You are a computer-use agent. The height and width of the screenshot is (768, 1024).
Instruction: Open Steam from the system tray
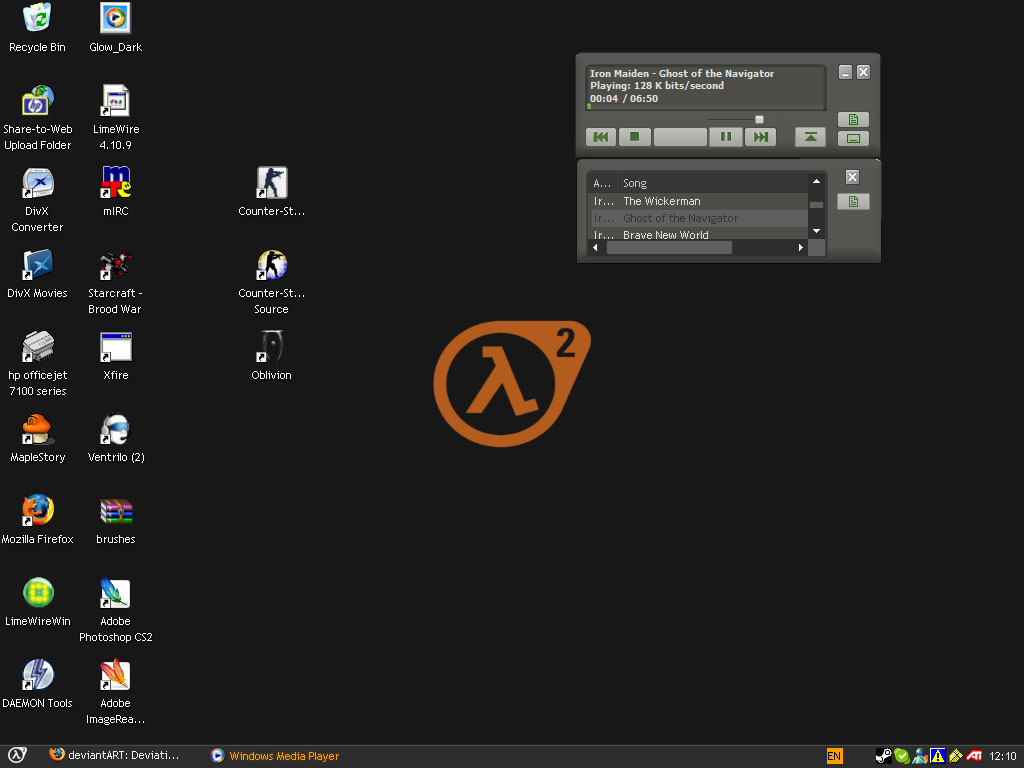tap(885, 755)
